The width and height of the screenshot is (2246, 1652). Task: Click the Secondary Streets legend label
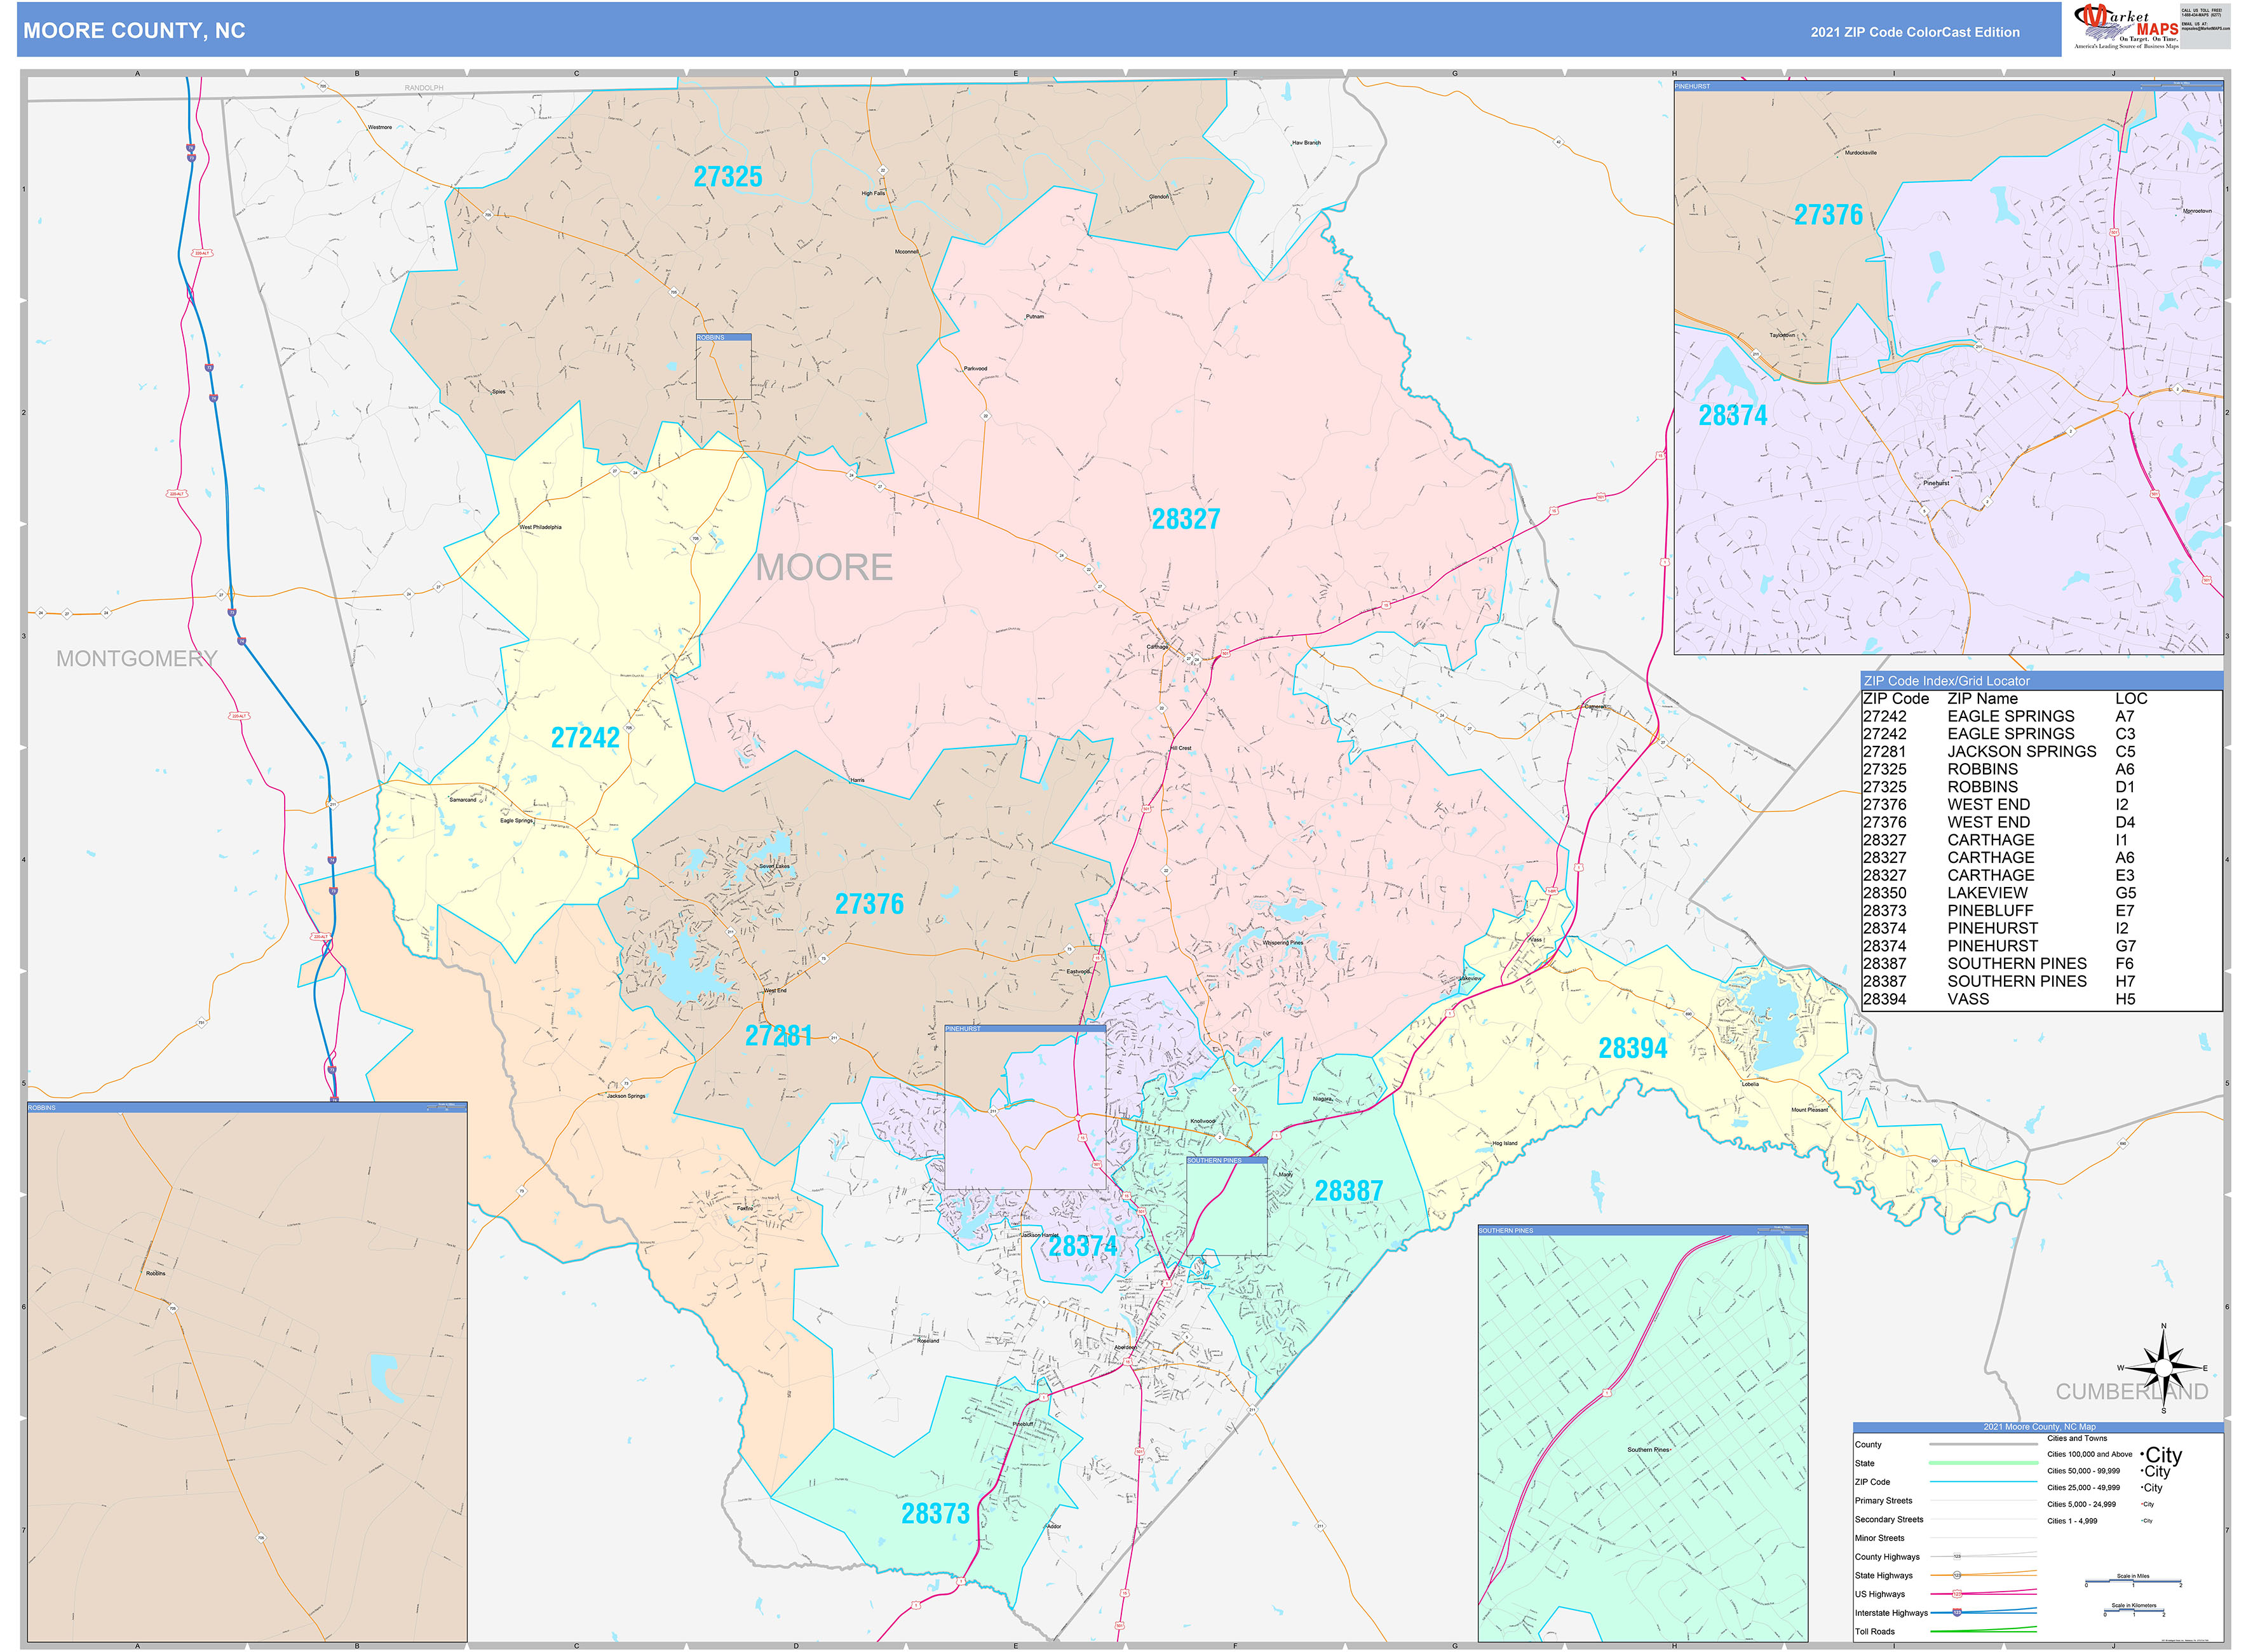click(1890, 1520)
